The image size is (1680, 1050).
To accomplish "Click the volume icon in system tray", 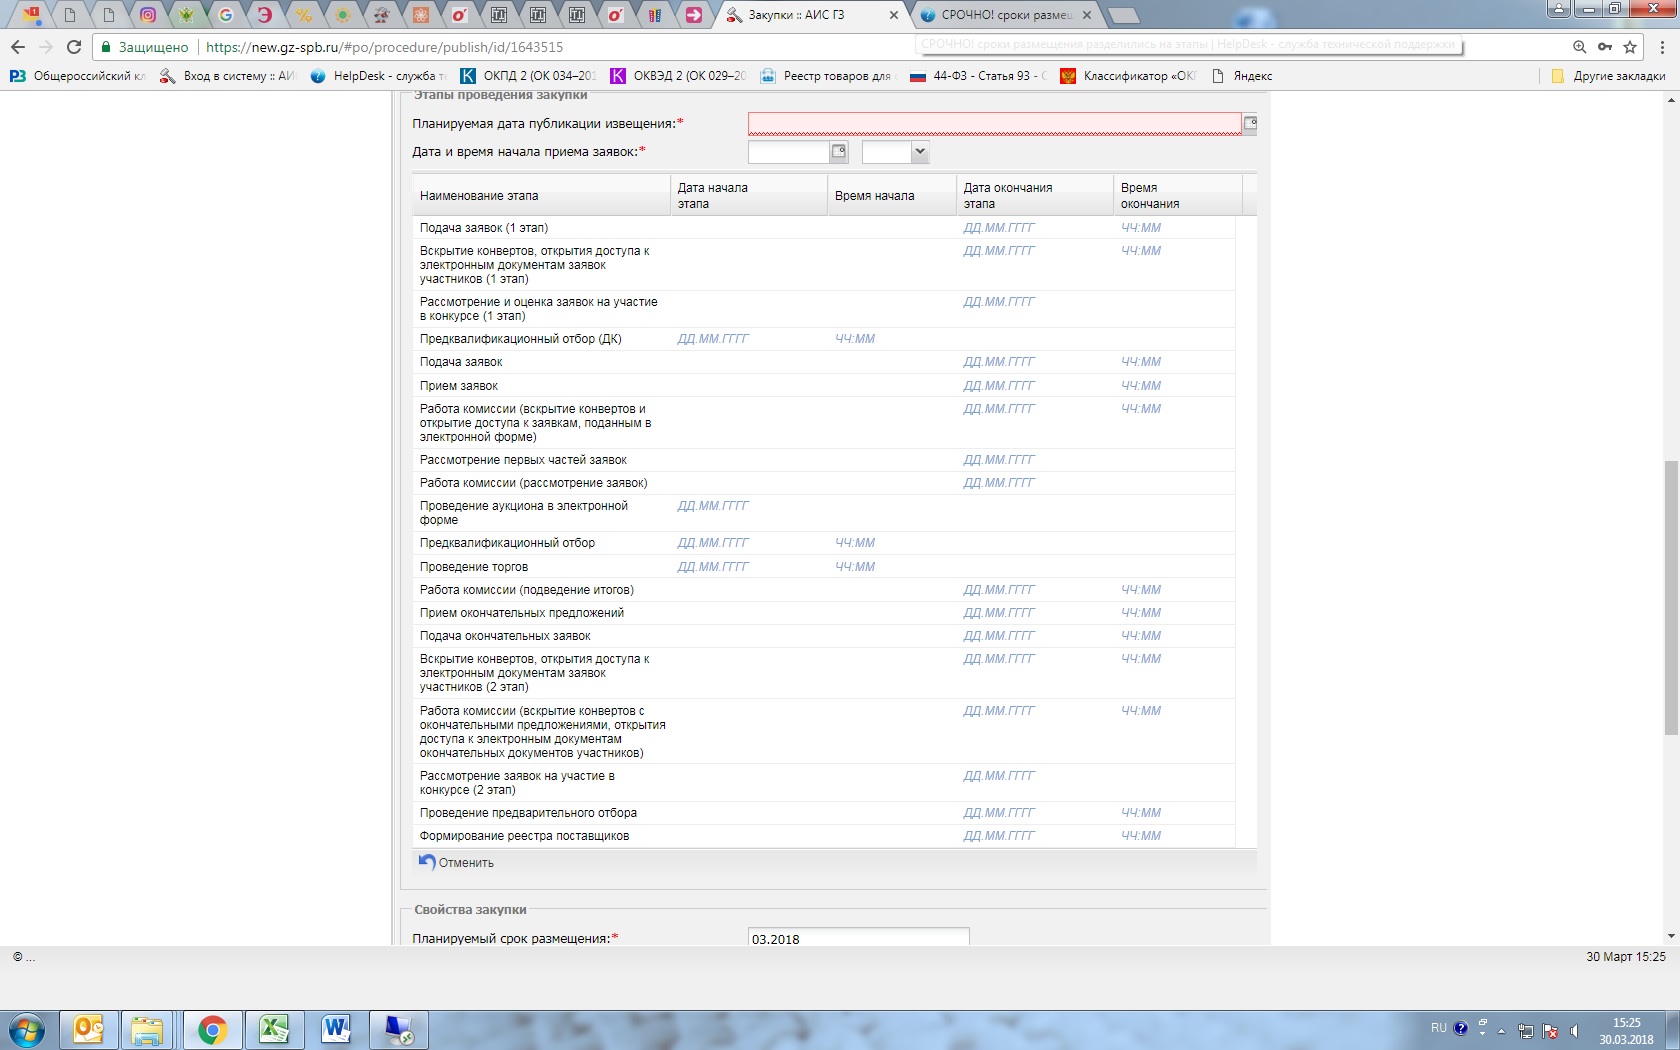I will click(x=1575, y=1030).
